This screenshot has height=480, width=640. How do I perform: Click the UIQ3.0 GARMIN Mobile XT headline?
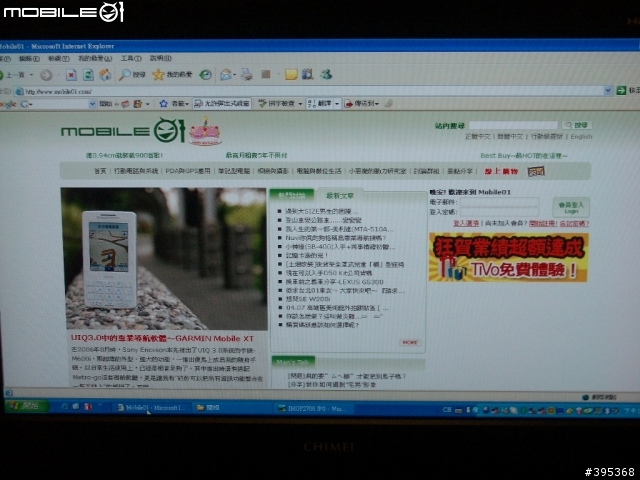[162, 338]
